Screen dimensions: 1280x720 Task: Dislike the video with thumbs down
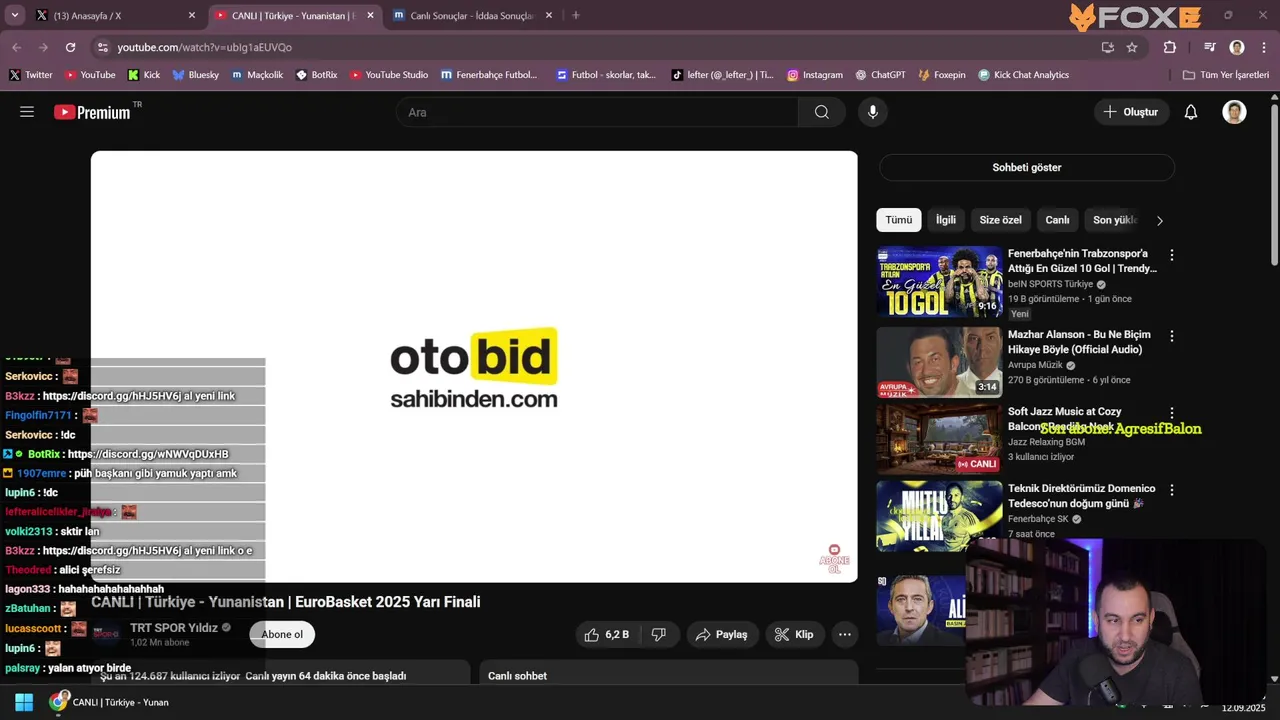(x=658, y=634)
